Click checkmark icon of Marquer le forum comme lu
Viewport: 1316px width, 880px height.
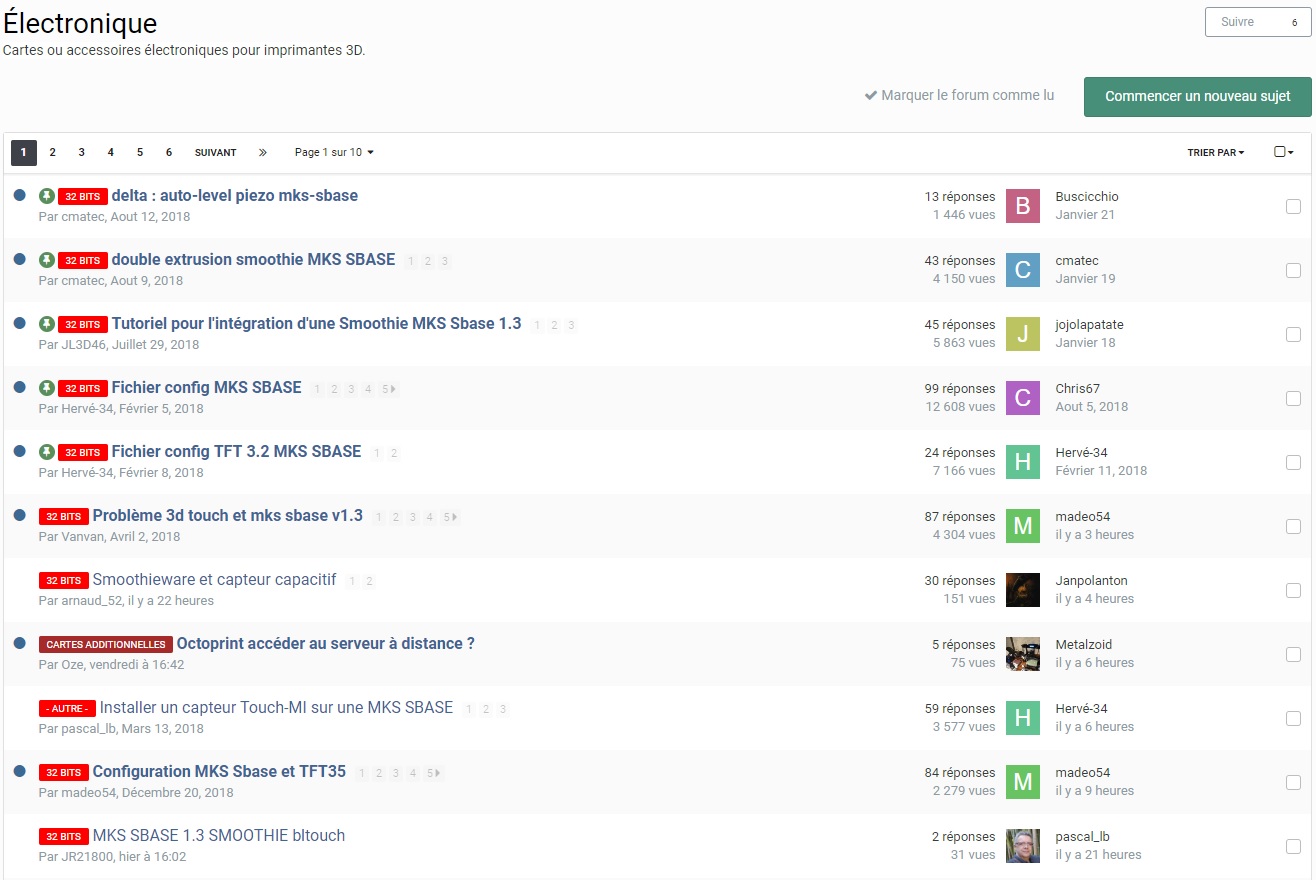pyautogui.click(x=871, y=96)
